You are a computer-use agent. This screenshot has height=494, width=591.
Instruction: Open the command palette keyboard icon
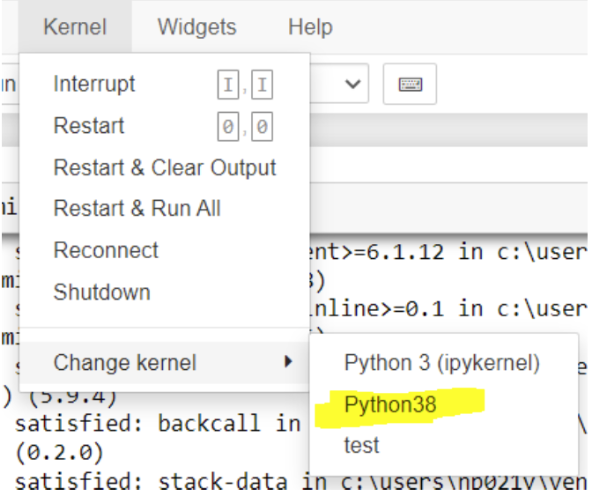410,84
